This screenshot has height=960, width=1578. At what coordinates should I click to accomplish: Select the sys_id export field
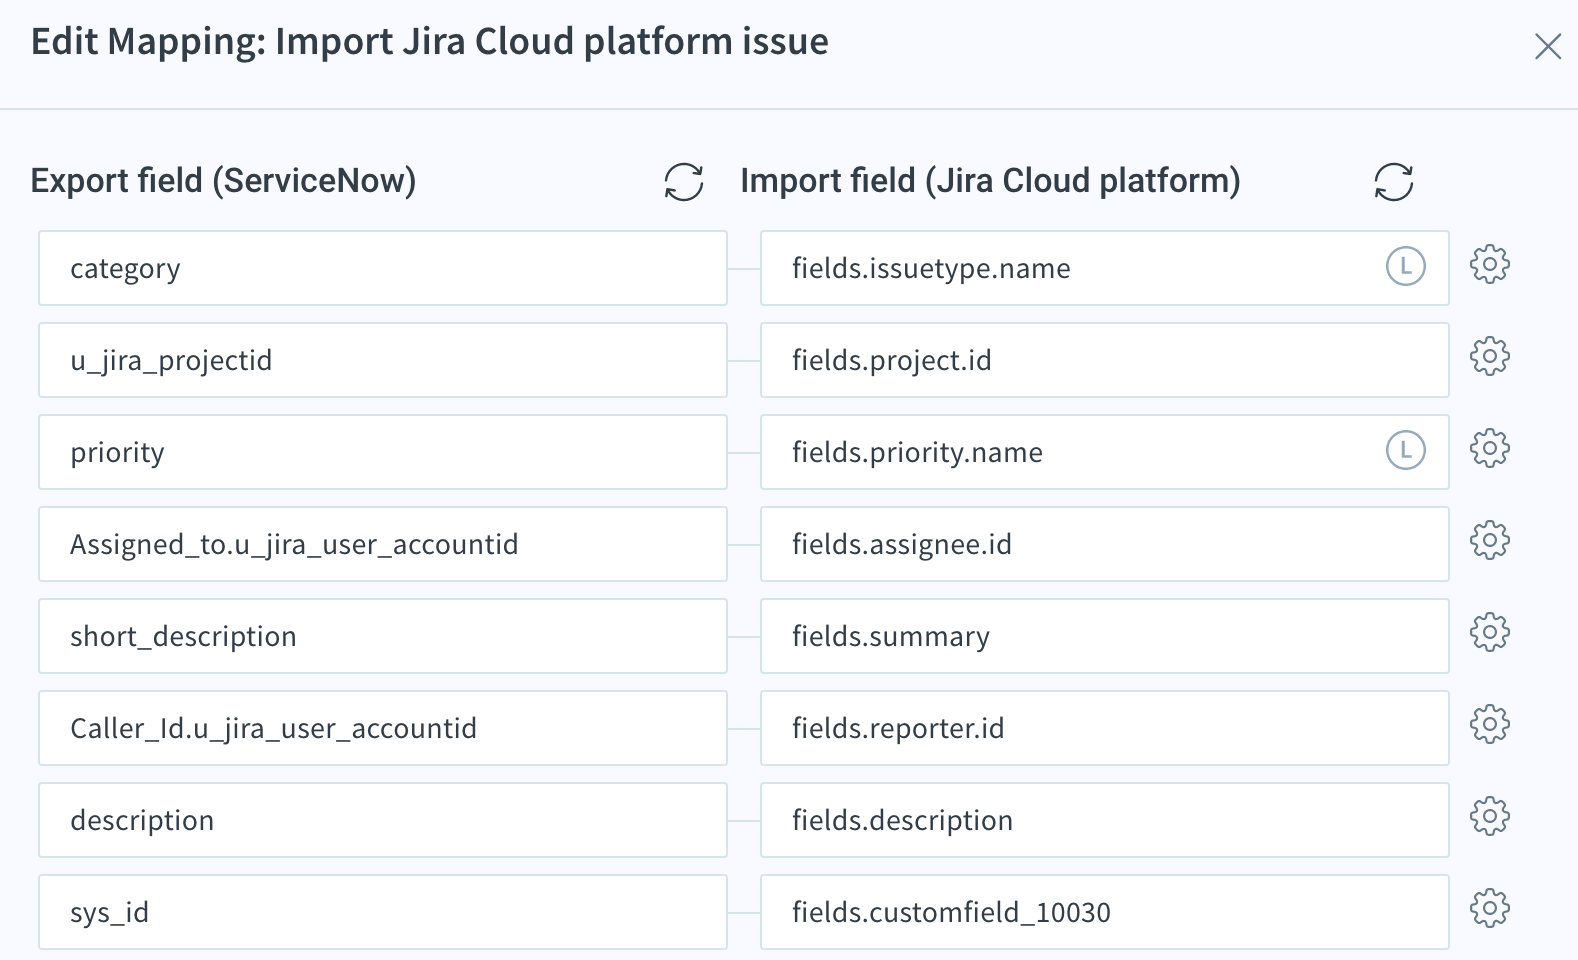tap(383, 912)
